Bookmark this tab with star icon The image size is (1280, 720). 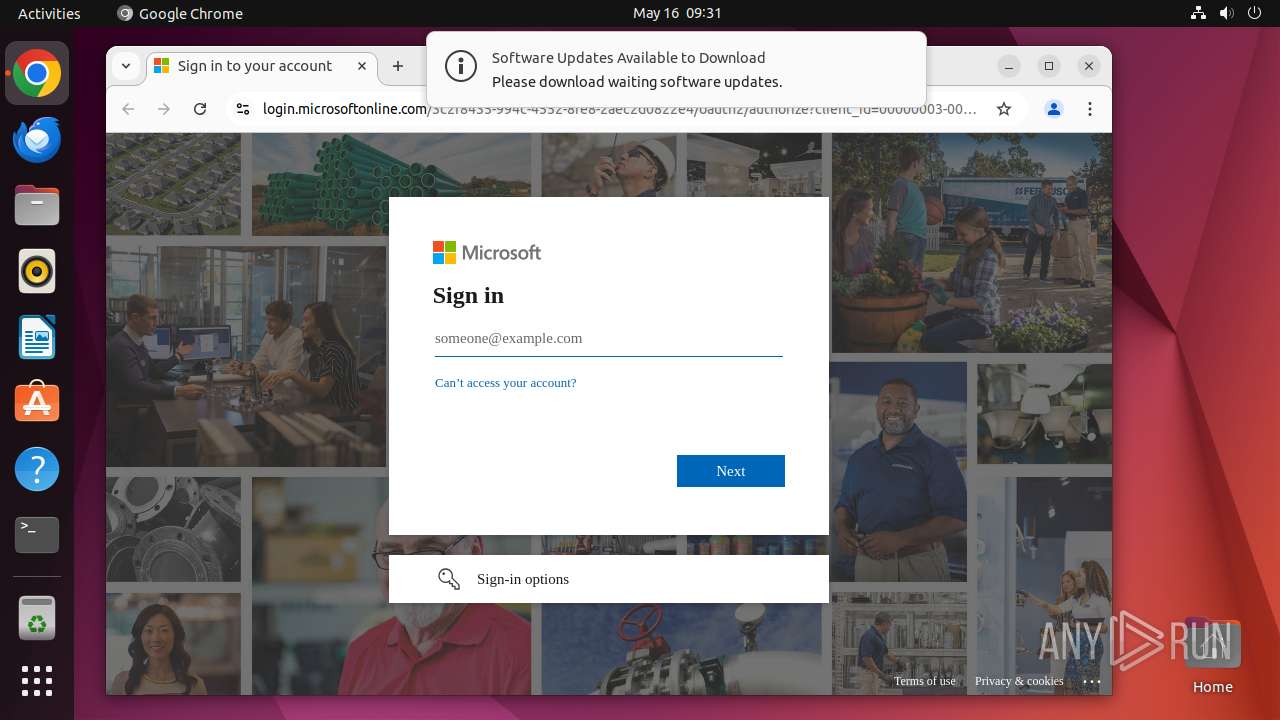(x=1004, y=109)
